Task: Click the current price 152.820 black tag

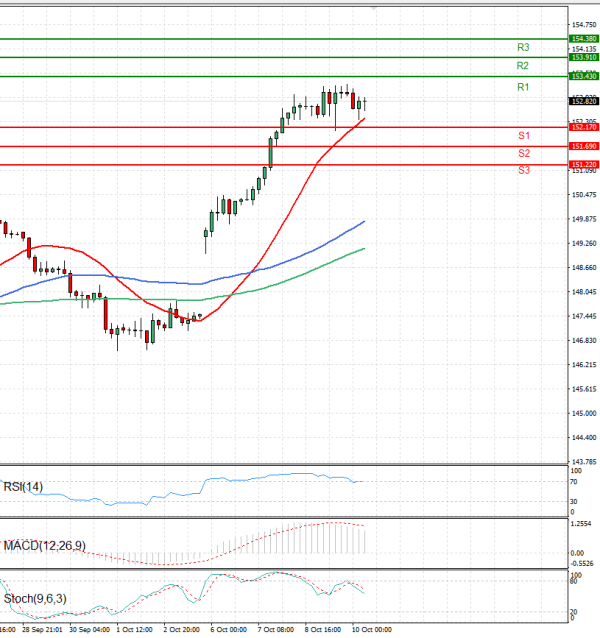Action: click(583, 101)
